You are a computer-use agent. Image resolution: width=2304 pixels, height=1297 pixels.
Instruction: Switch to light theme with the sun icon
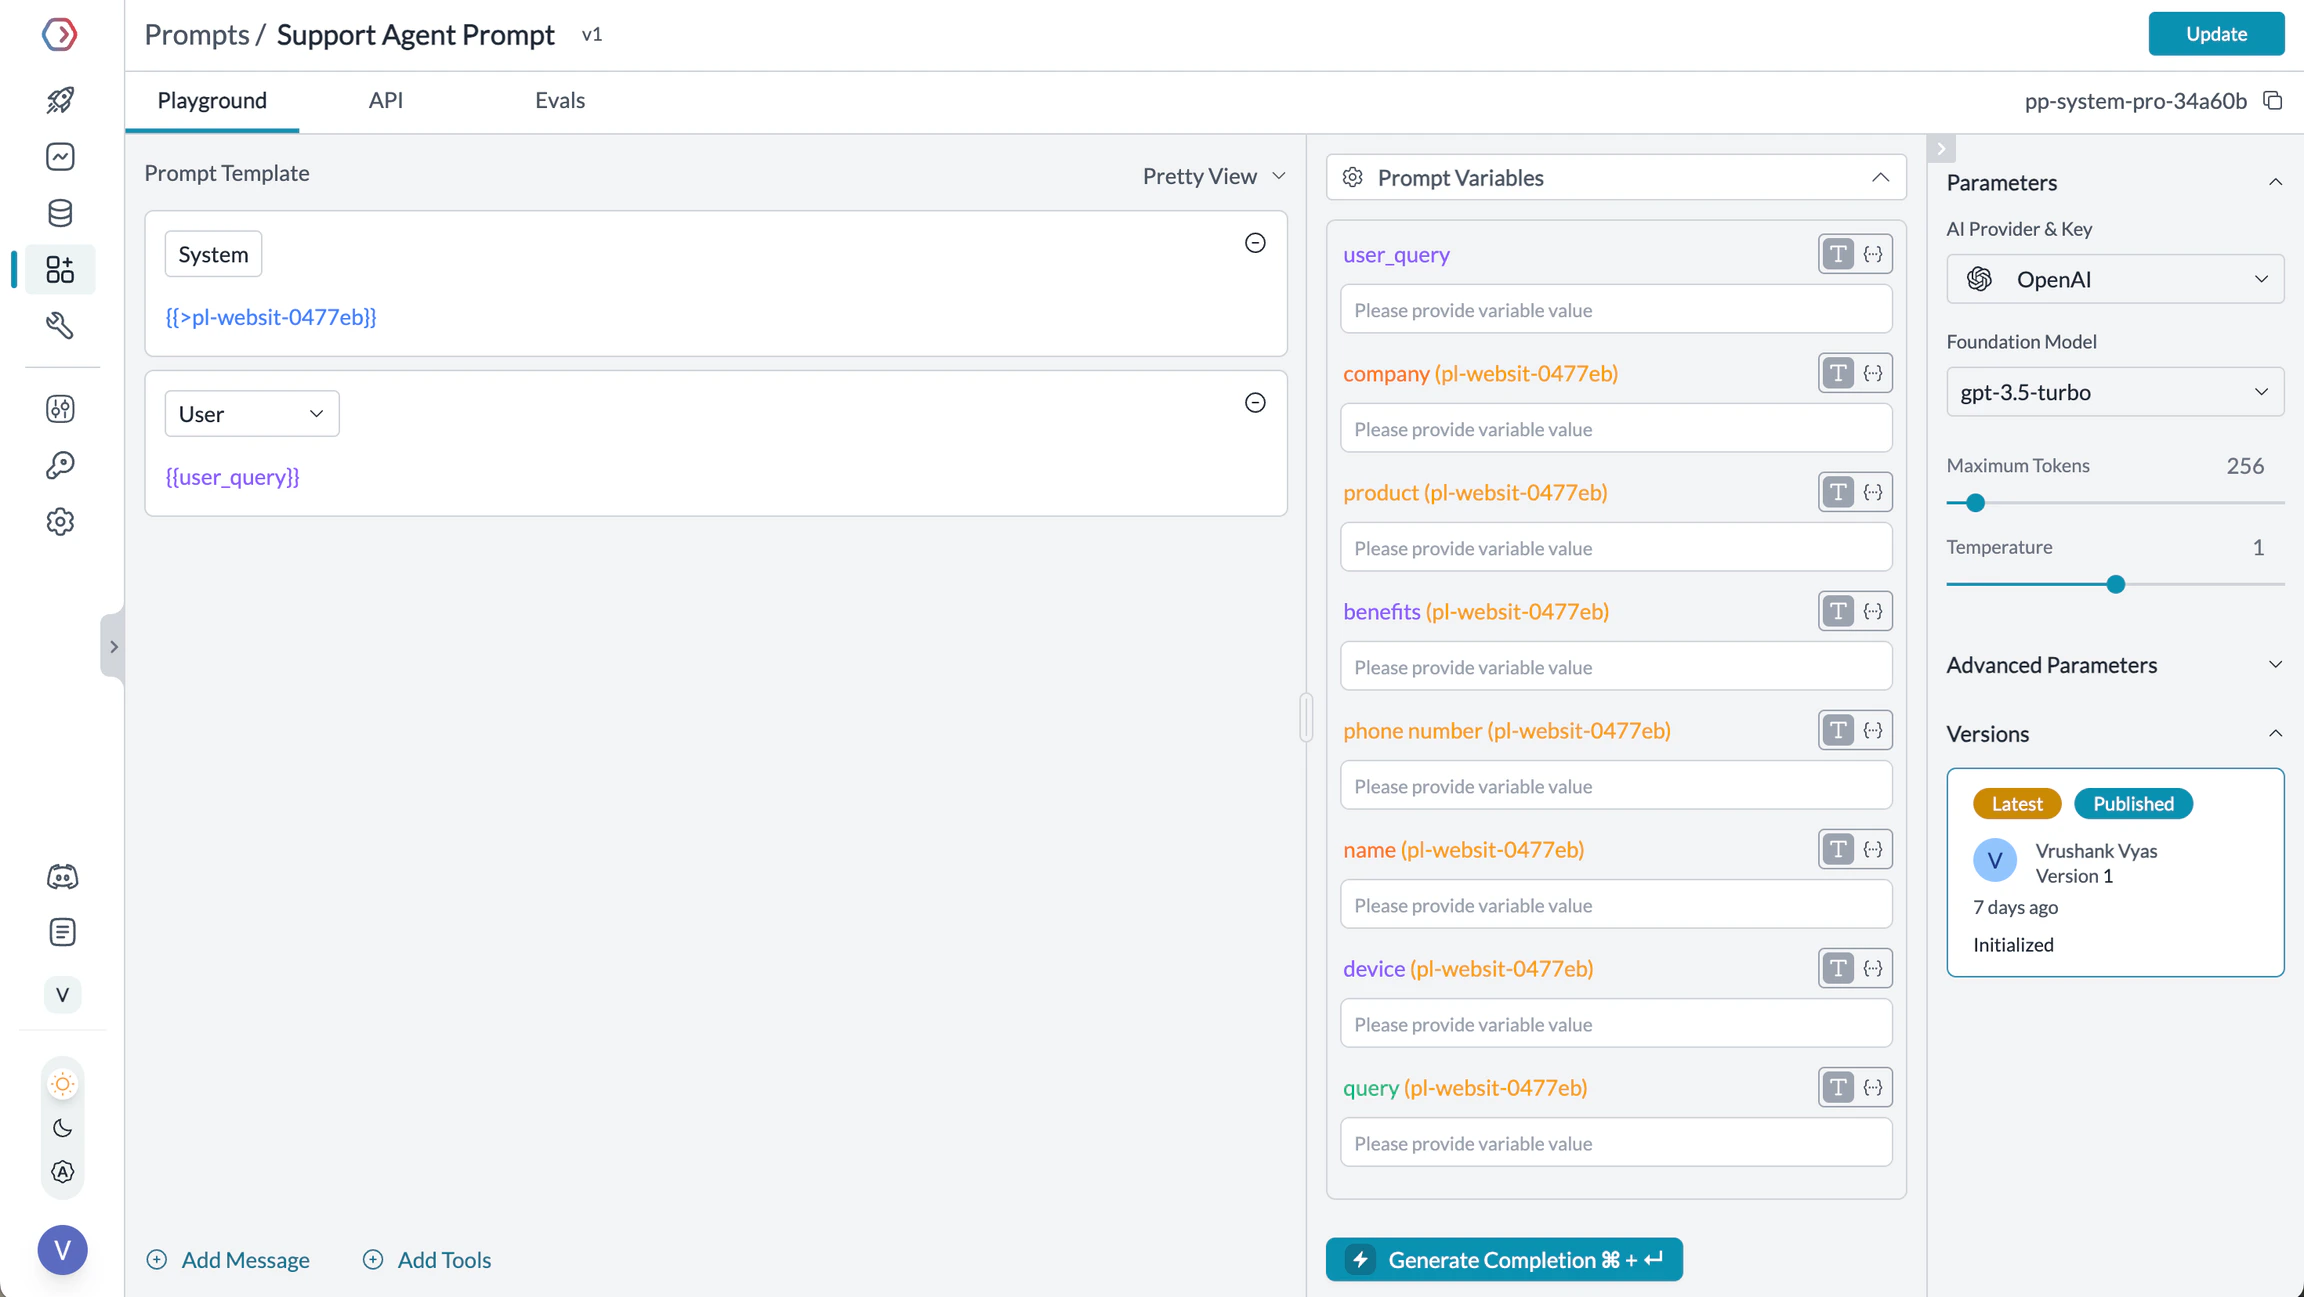(62, 1084)
